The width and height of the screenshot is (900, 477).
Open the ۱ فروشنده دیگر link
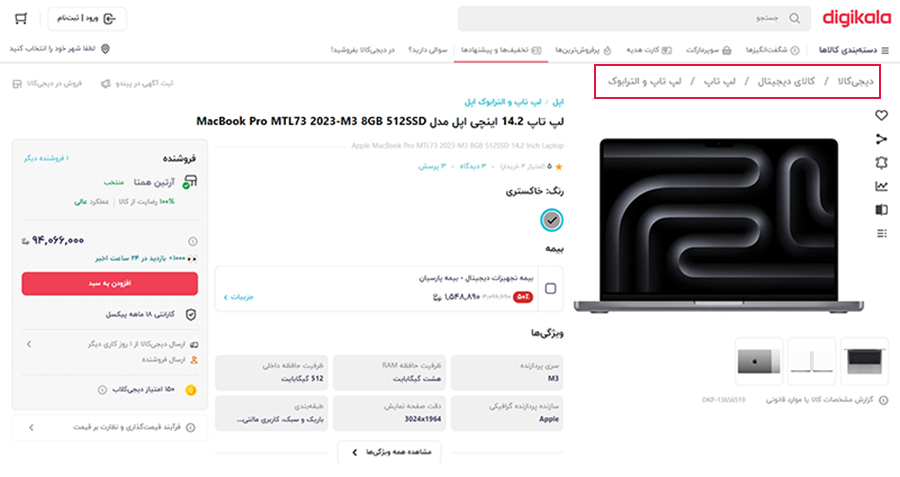46,158
